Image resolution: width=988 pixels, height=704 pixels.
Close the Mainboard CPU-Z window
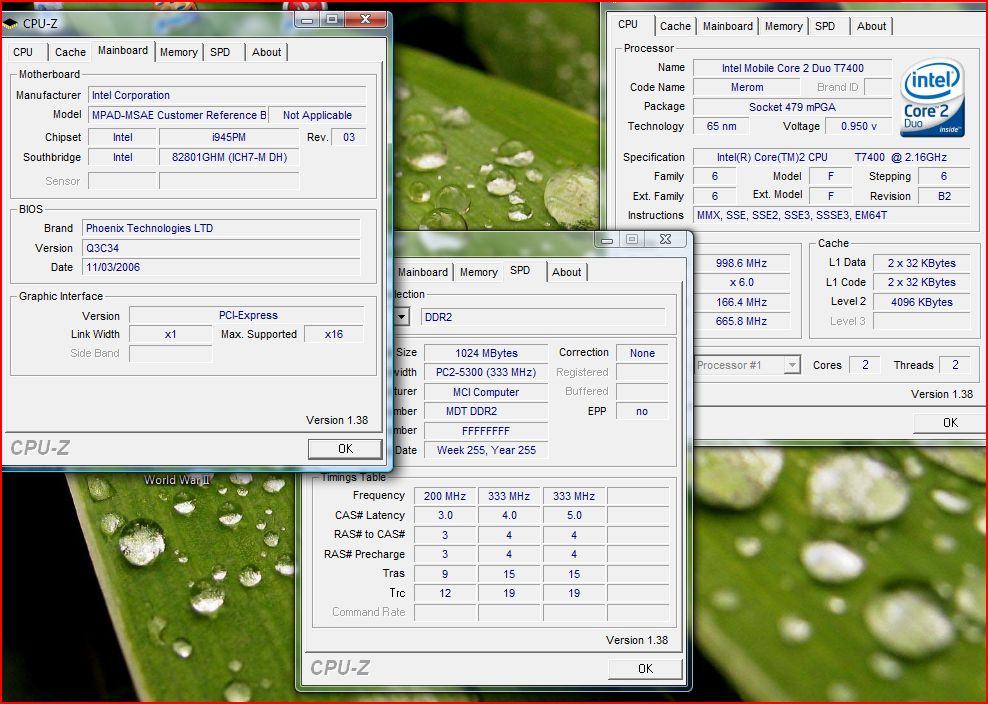(365, 20)
